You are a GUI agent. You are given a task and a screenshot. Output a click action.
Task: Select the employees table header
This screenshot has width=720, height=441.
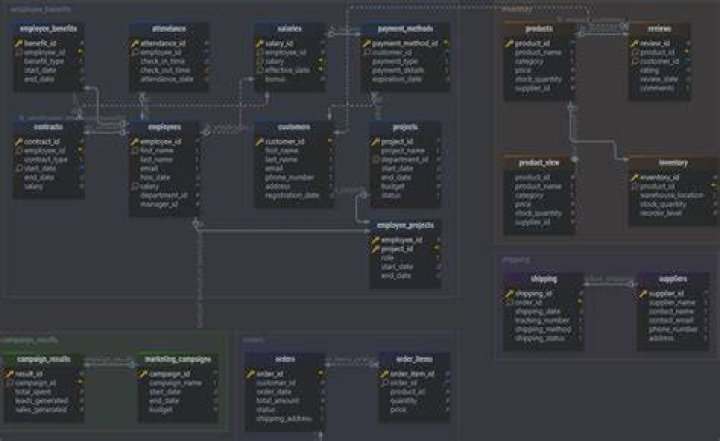164,127
